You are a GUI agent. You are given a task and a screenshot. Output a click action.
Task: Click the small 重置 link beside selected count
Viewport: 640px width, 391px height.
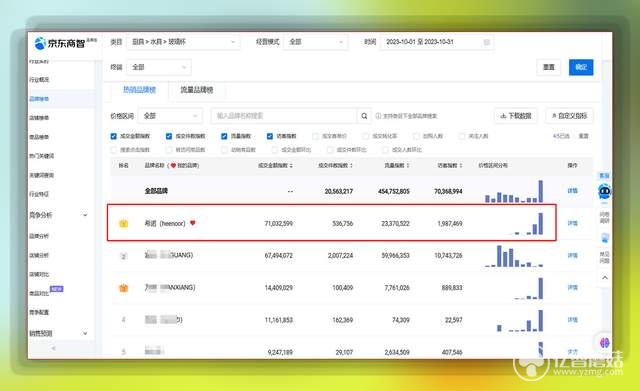584,136
